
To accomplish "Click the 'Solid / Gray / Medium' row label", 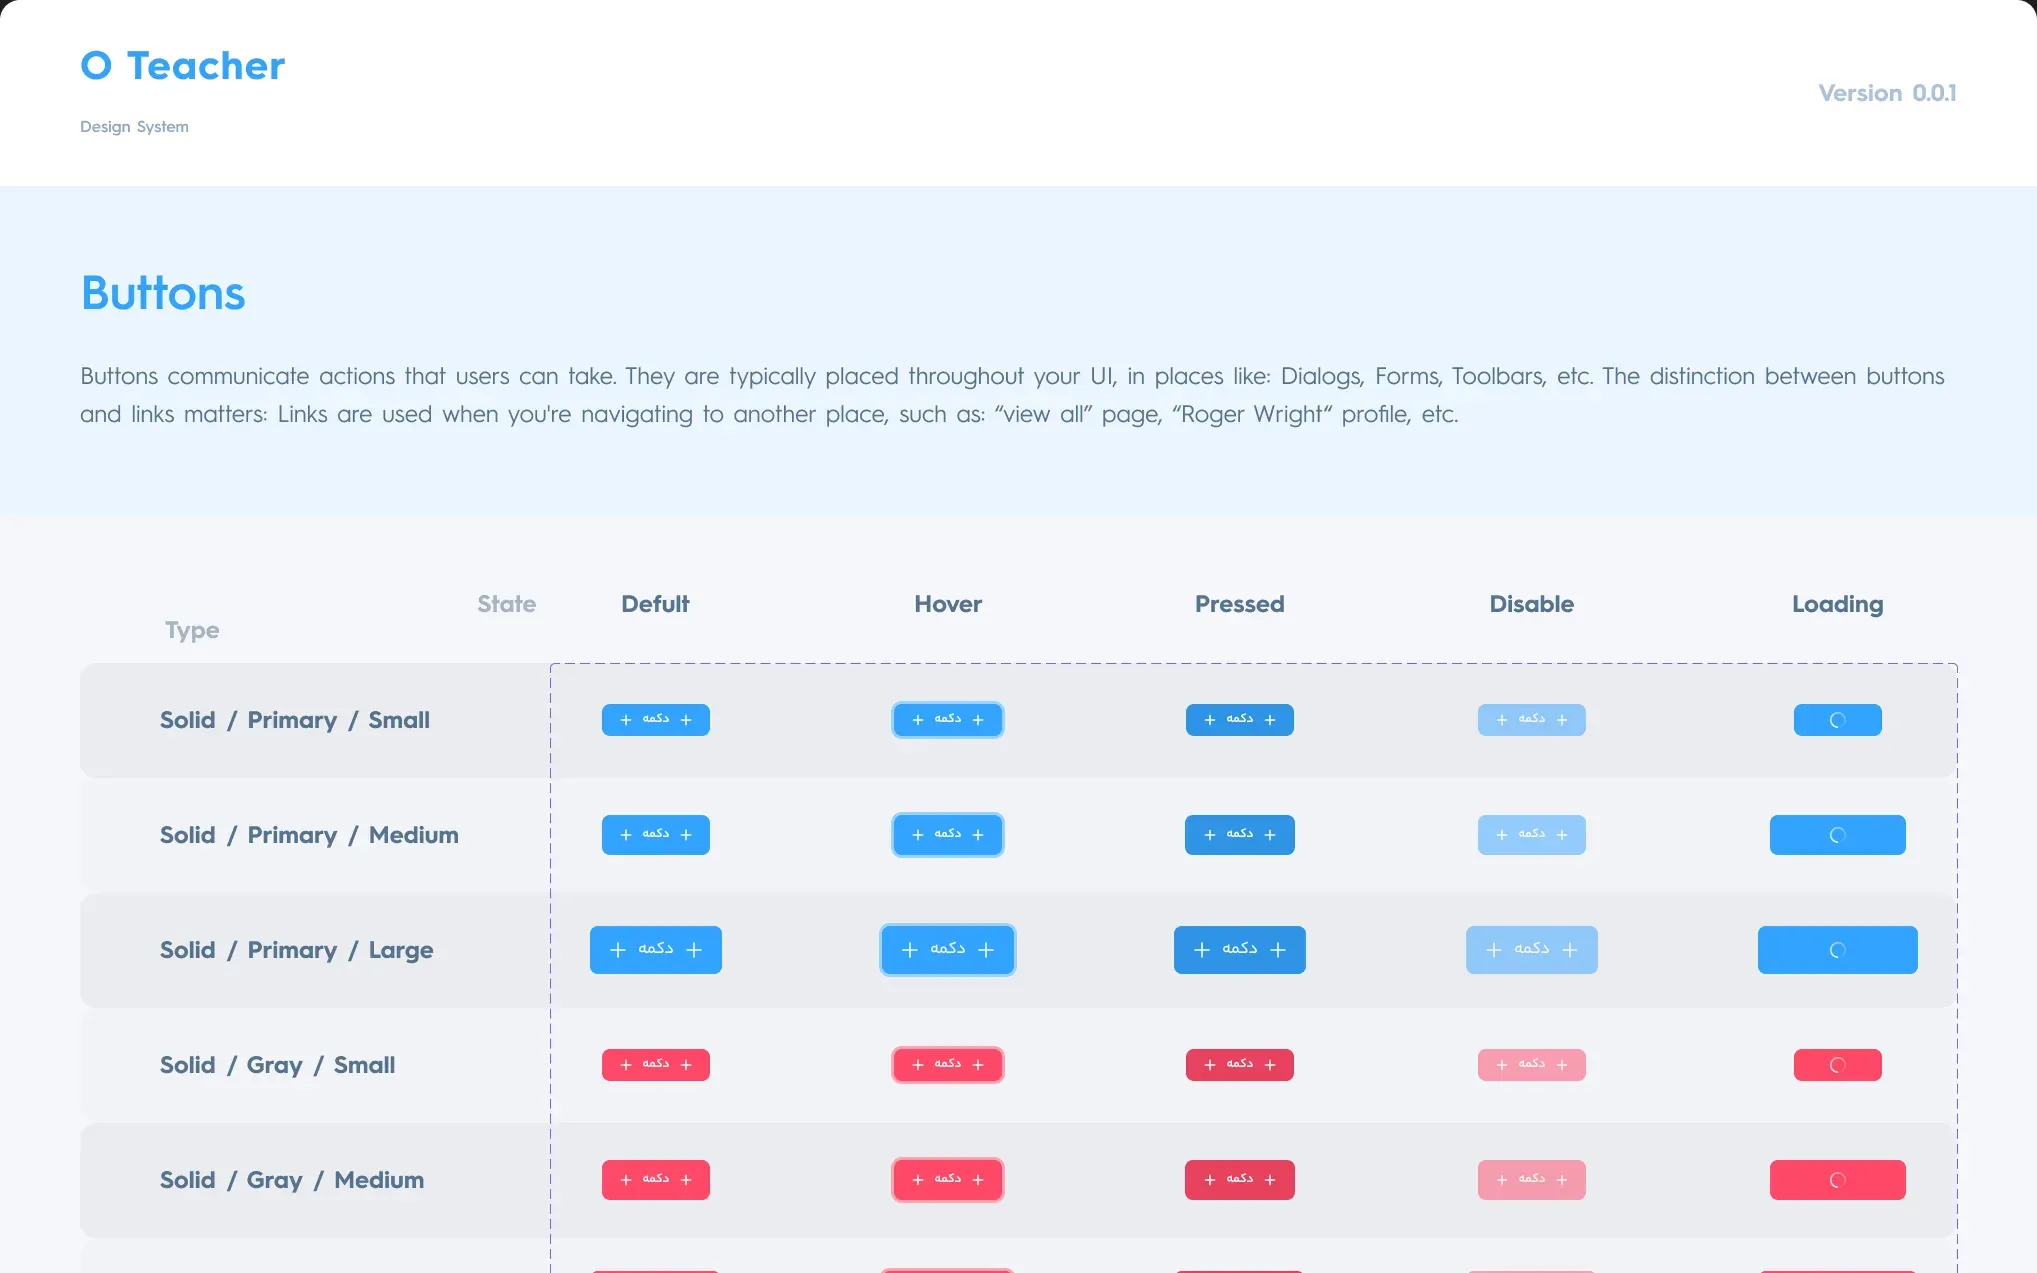I will tap(292, 1180).
